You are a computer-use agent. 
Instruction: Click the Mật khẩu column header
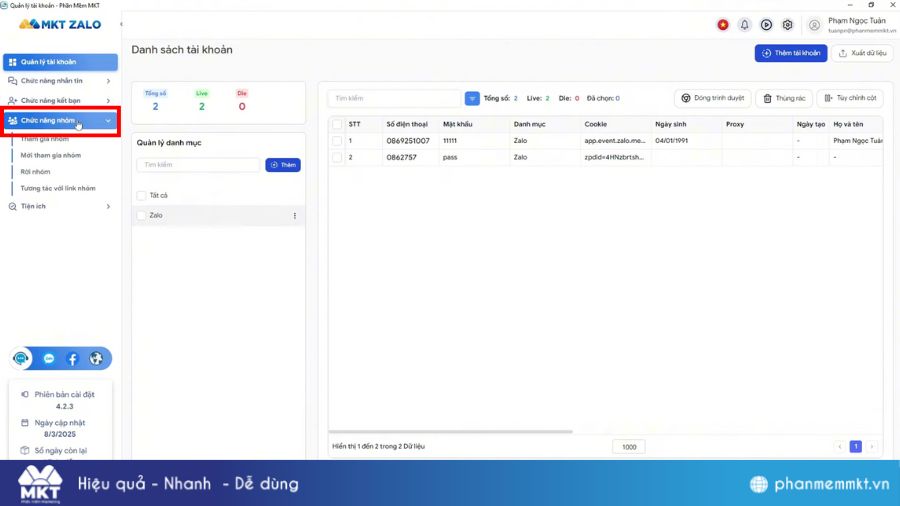[457, 124]
